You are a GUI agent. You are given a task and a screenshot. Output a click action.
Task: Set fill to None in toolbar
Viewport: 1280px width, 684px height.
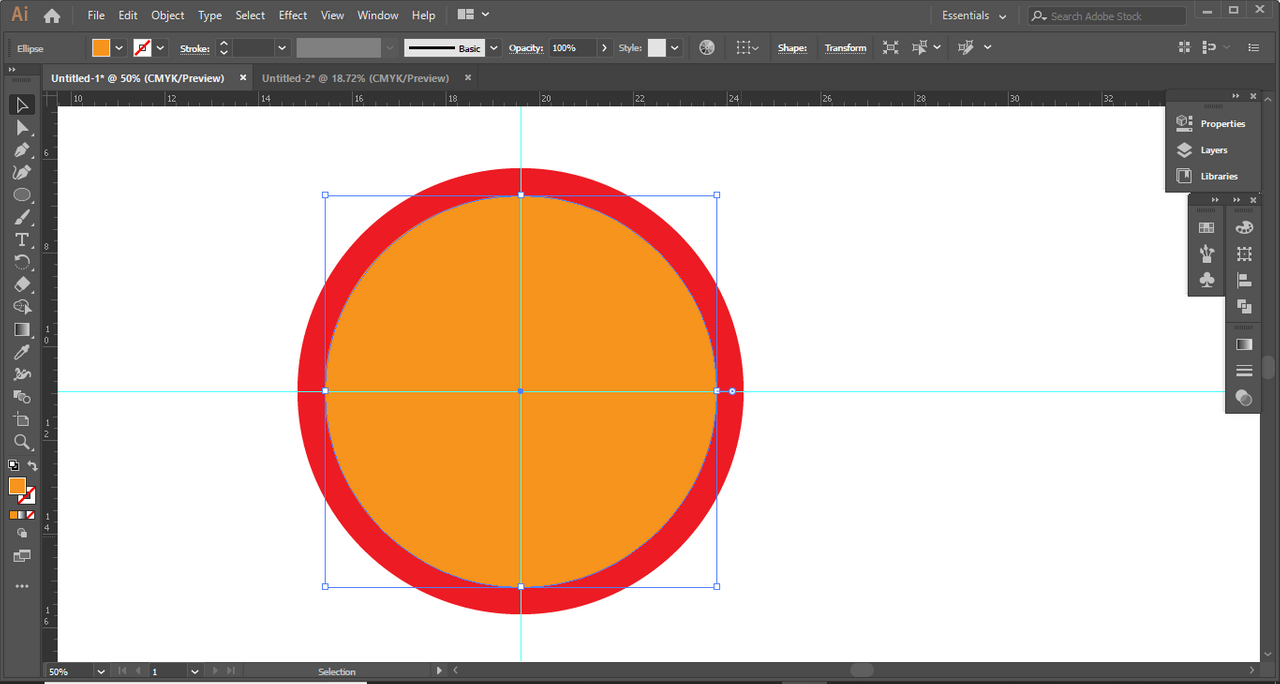coord(30,515)
